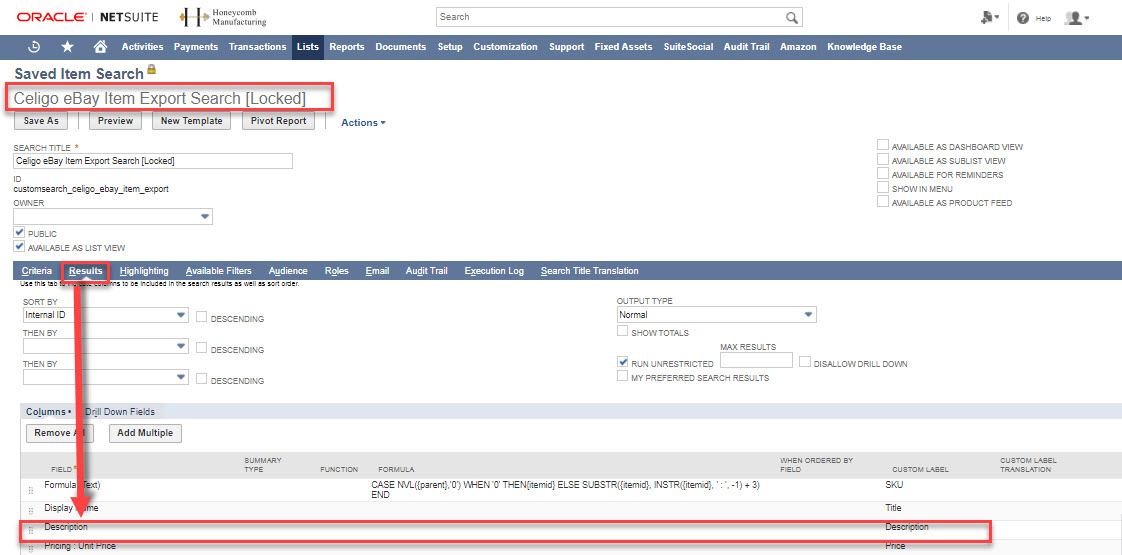Click the Pivot Report button
1122x555 pixels.
pos(278,121)
